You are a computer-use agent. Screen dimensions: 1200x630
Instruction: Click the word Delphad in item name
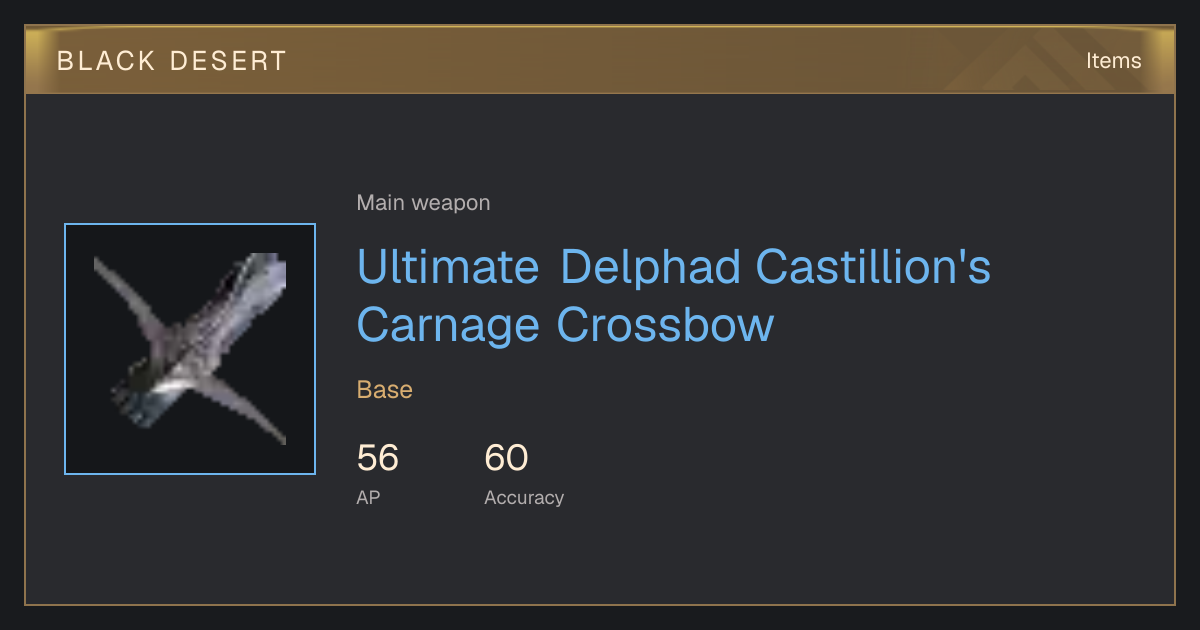point(650,267)
